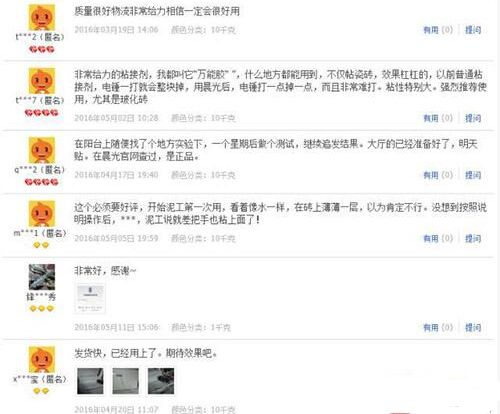Click red heart rating icons under t***7

tap(41, 113)
